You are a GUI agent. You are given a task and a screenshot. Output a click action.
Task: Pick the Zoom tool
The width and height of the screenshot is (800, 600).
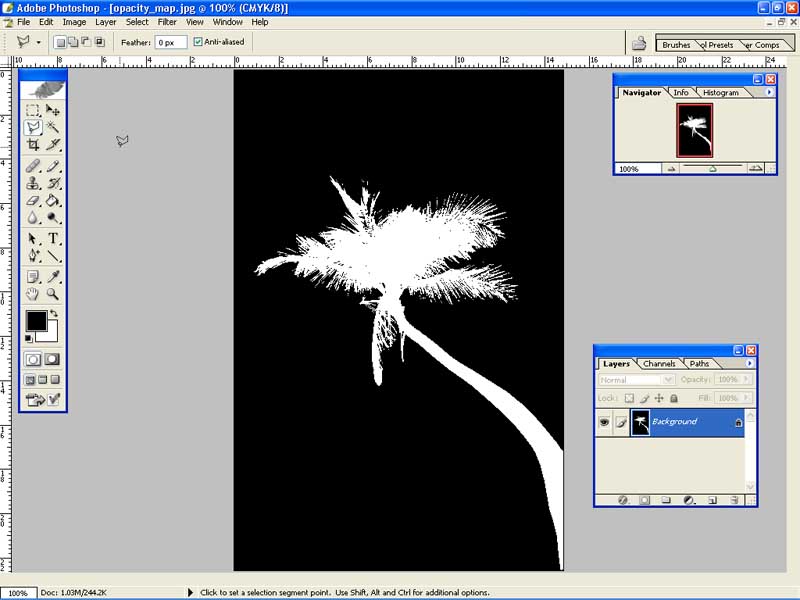click(51, 294)
